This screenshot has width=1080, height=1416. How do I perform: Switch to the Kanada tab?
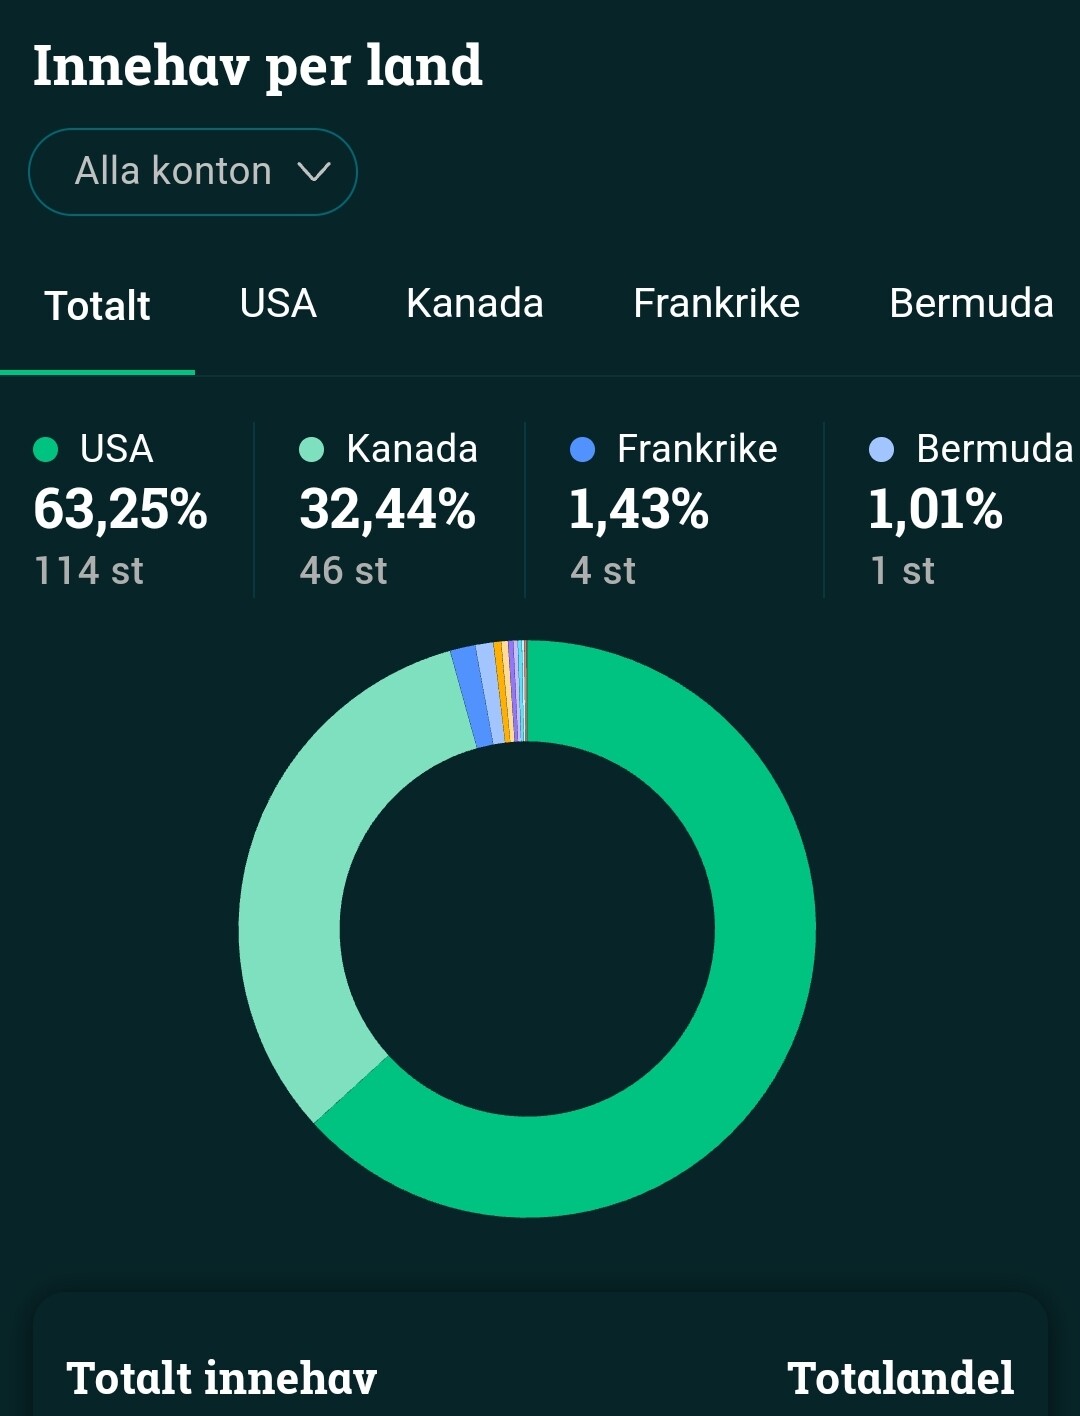[x=474, y=303]
